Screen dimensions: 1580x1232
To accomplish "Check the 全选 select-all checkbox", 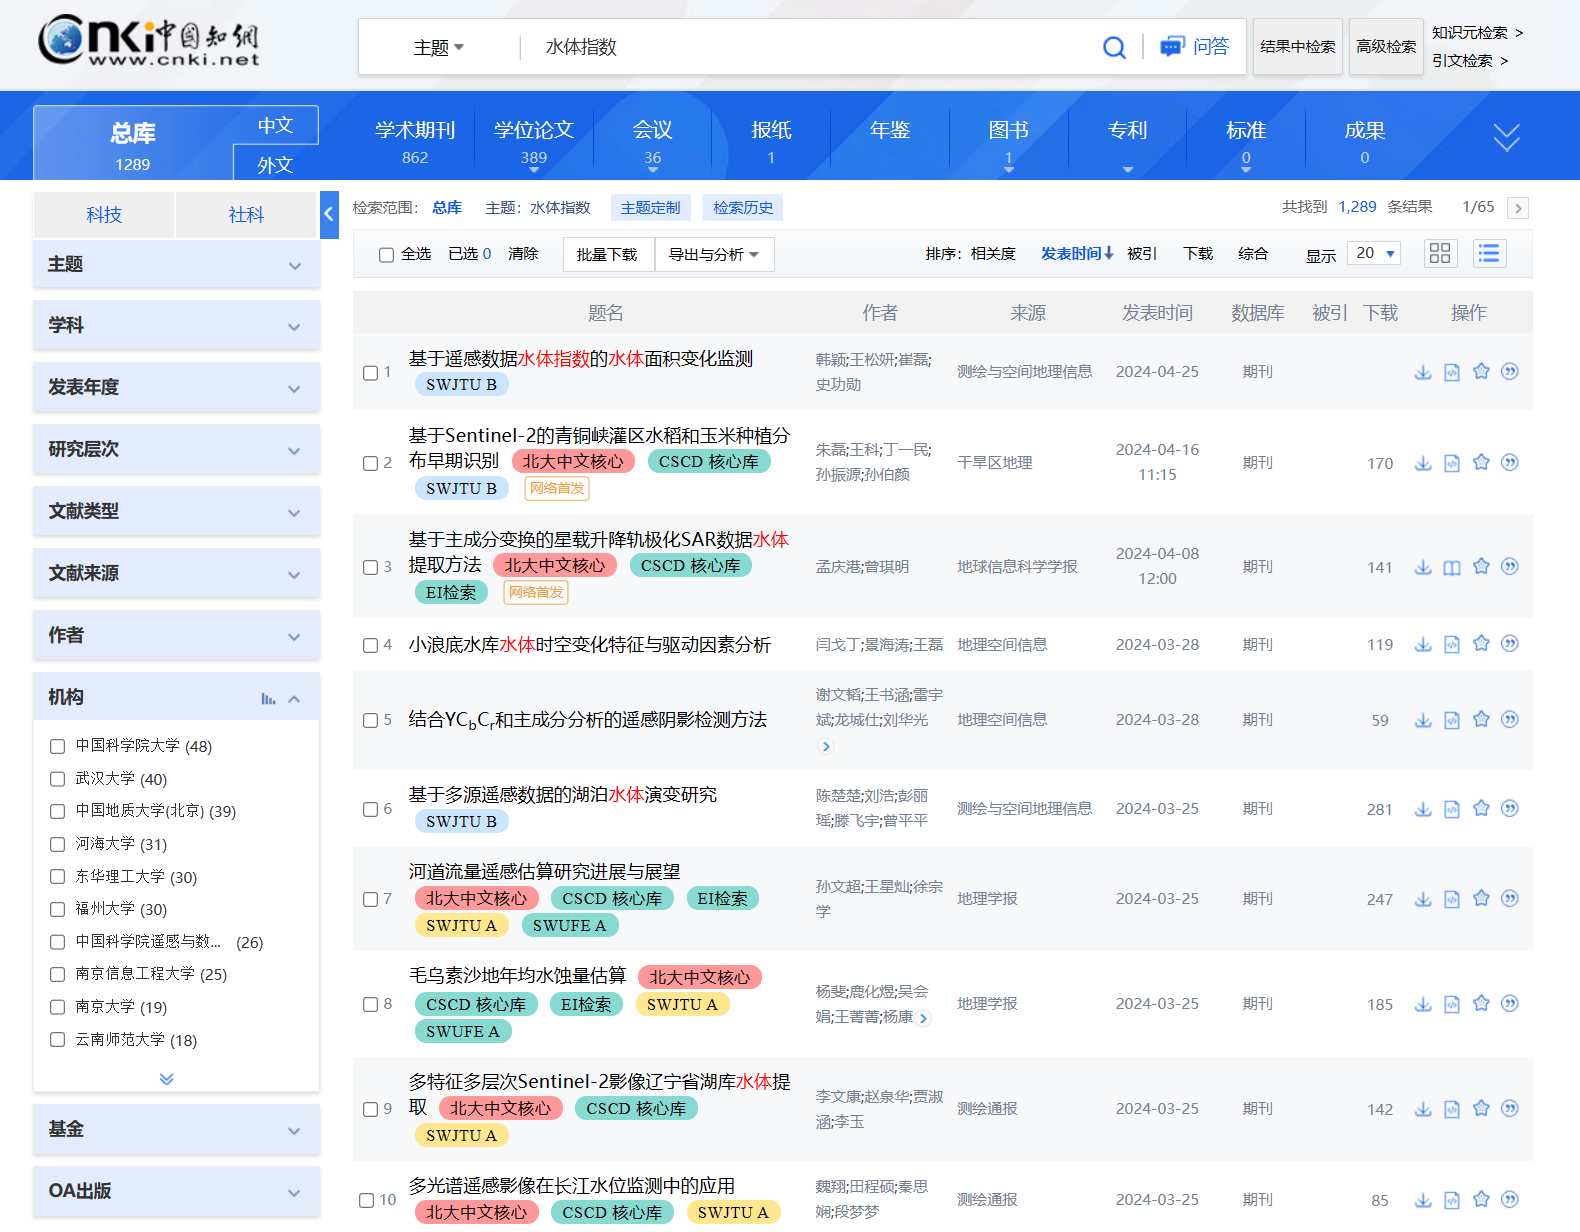I will [386, 255].
